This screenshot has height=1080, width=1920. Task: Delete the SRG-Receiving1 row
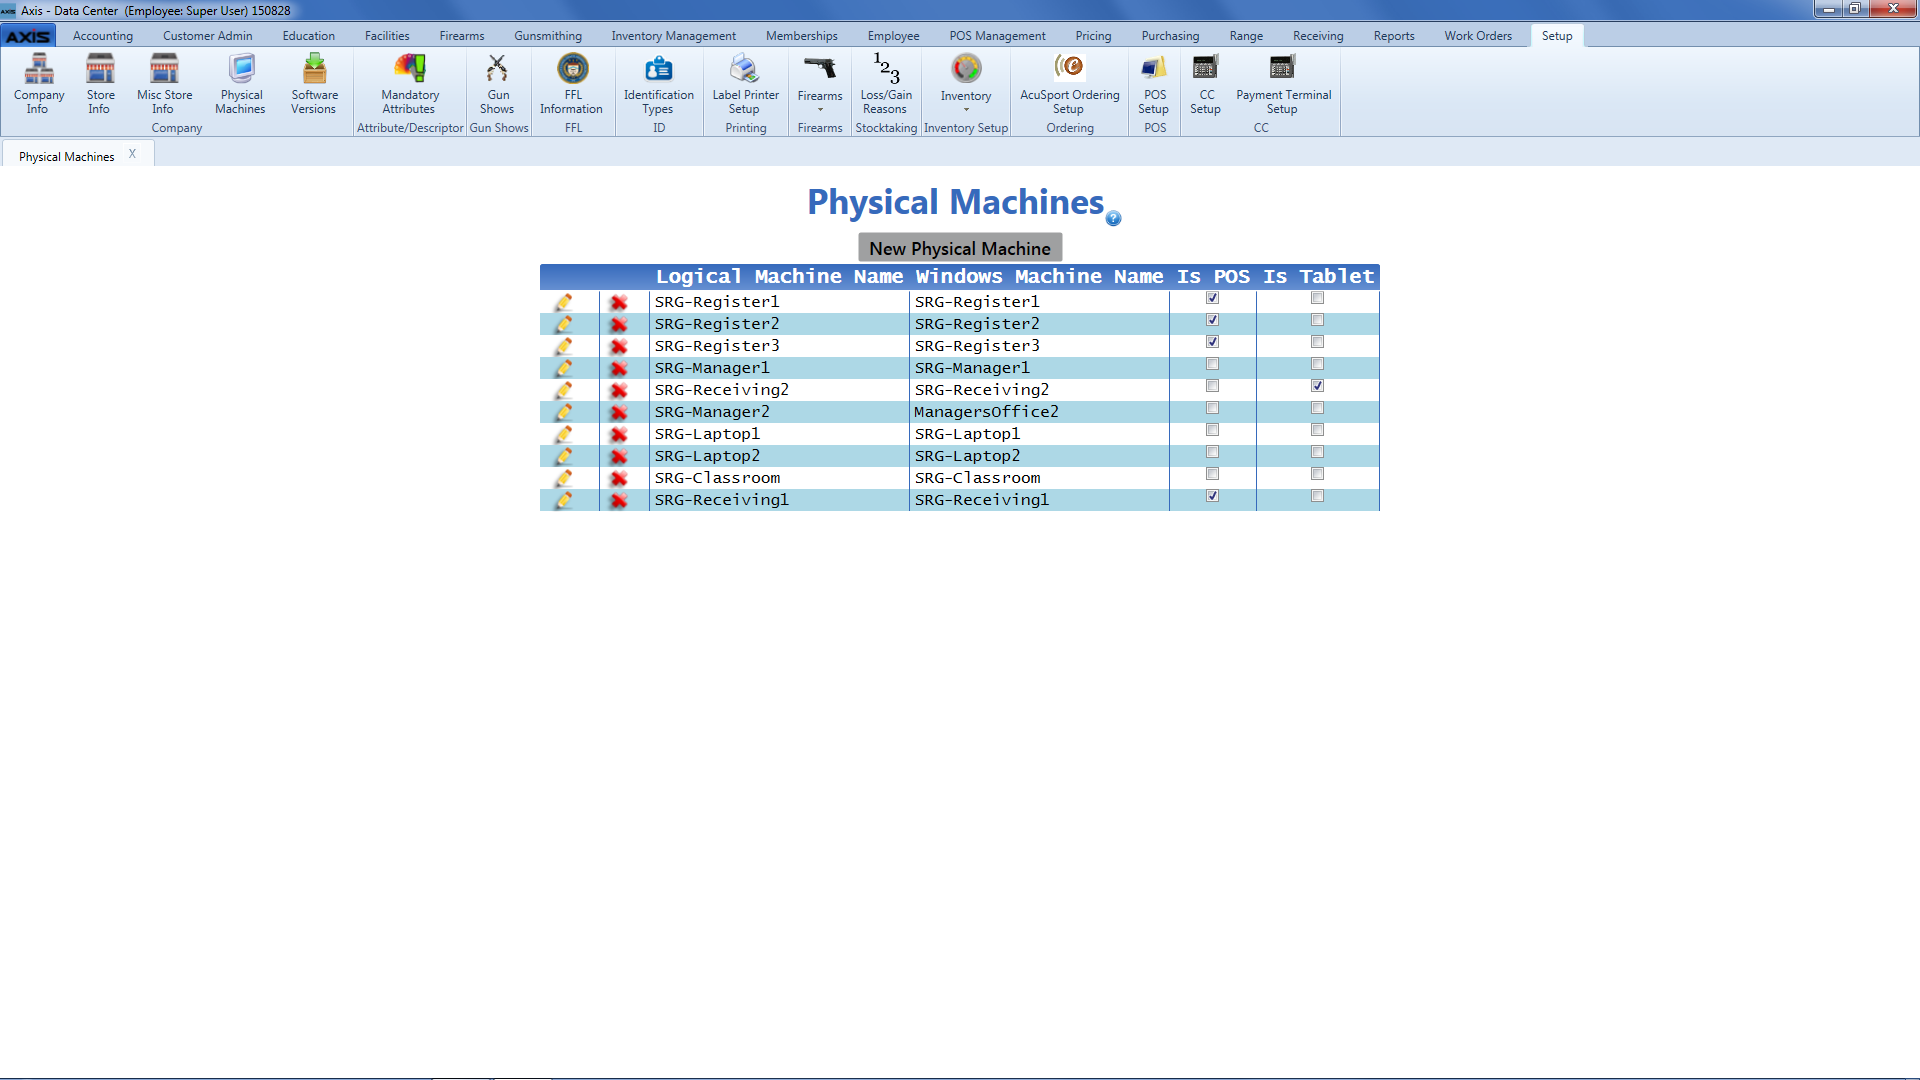[619, 500]
